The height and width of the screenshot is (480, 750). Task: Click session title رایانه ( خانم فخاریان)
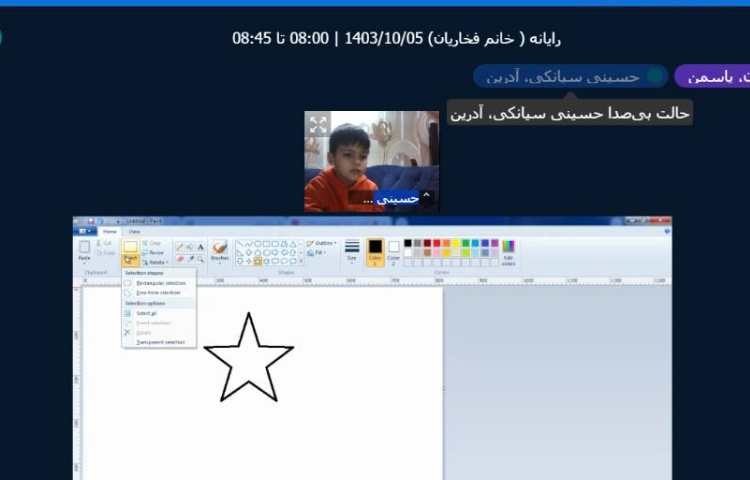(x=494, y=38)
